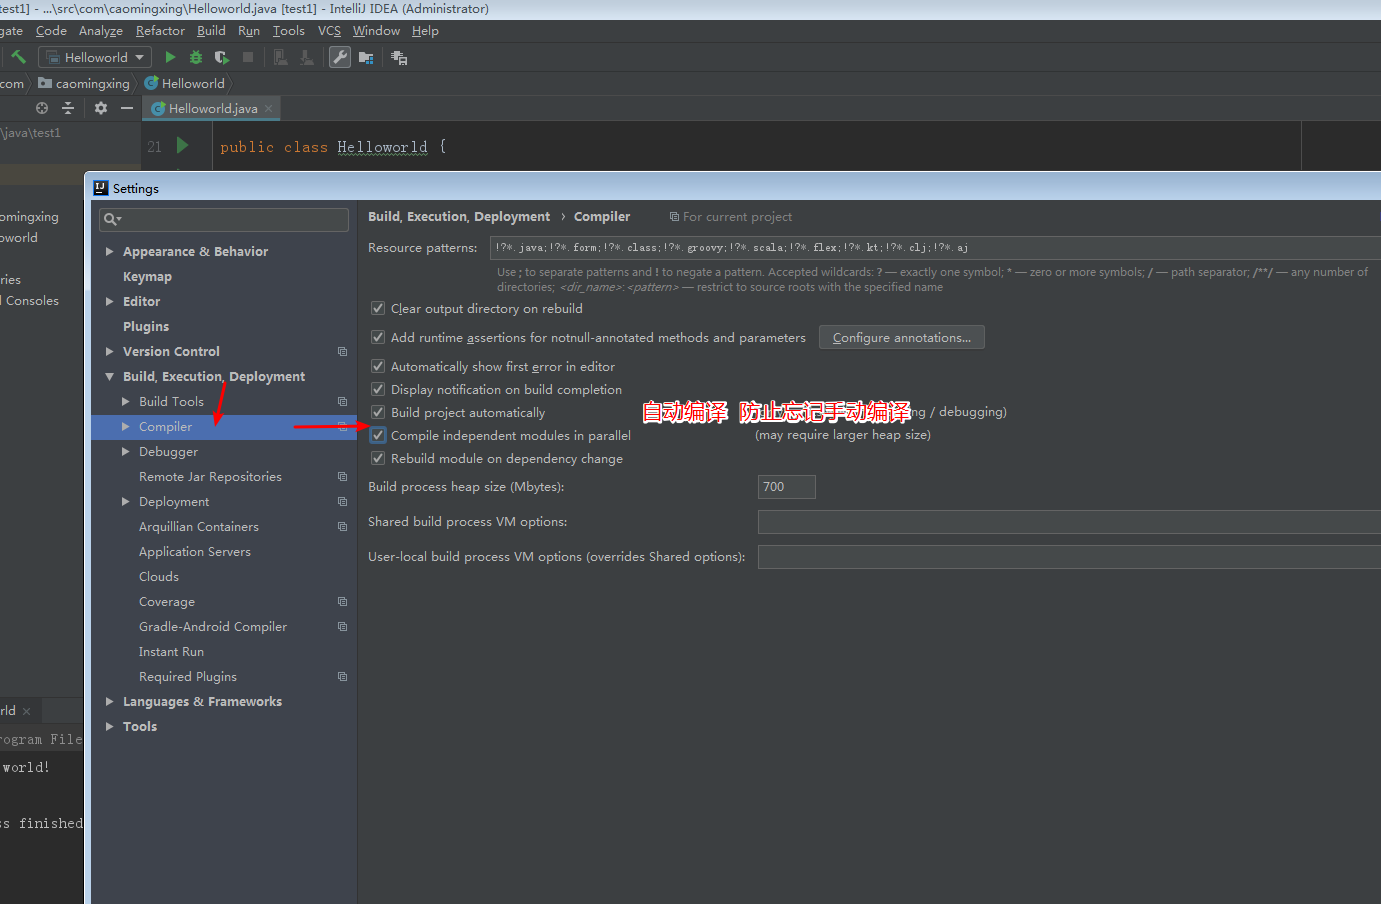Screen dimensions: 1381x904
Task: Run Helloworld with coverage icon
Action: point(222,57)
